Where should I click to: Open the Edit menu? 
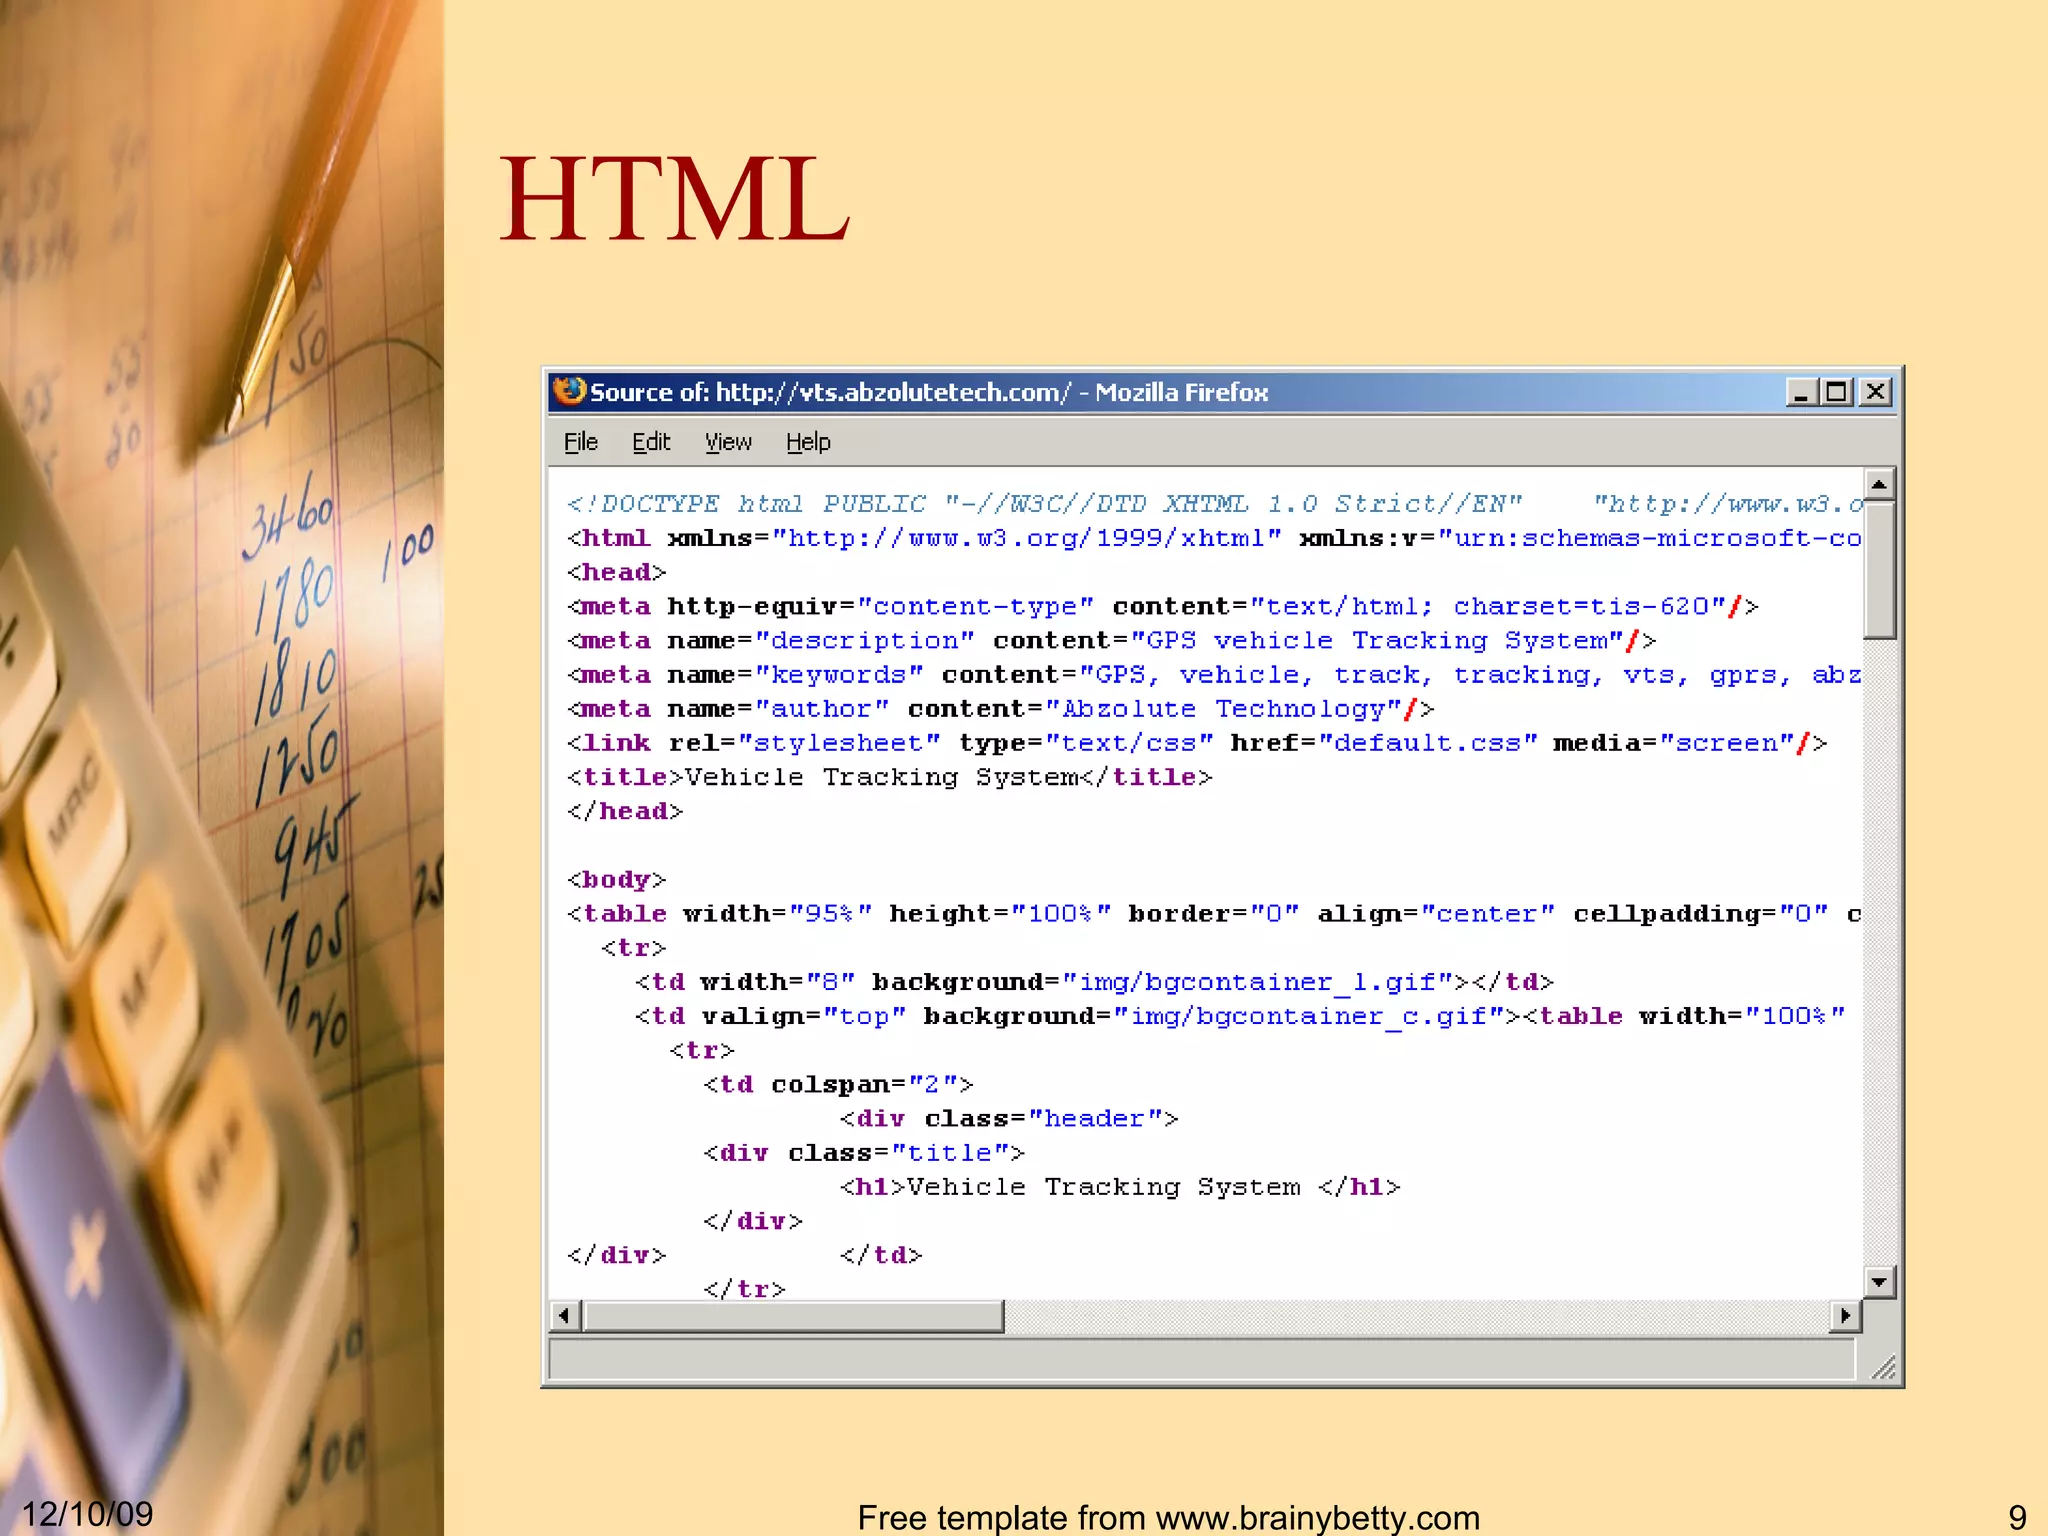[651, 442]
